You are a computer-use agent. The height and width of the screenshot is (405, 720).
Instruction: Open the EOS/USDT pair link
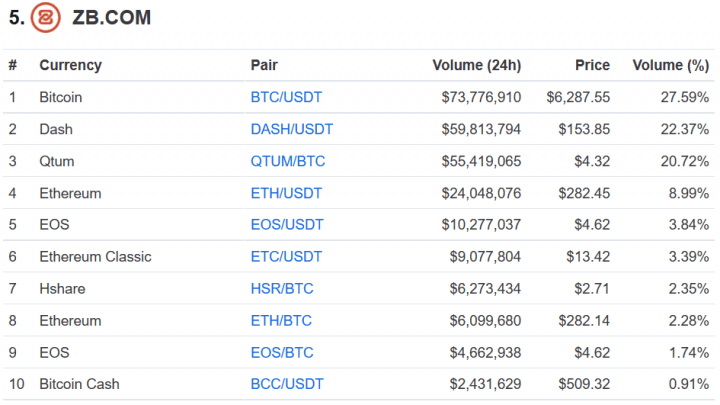[287, 225]
